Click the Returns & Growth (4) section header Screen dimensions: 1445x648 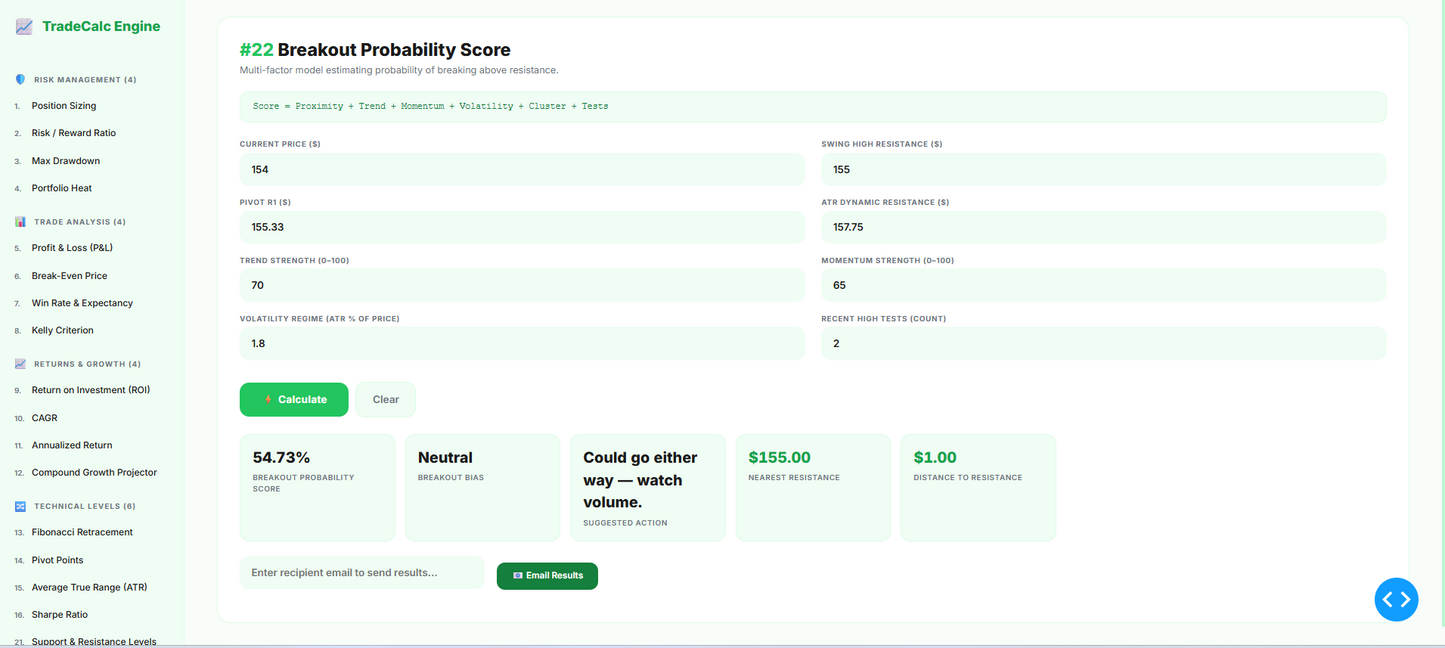[87, 364]
